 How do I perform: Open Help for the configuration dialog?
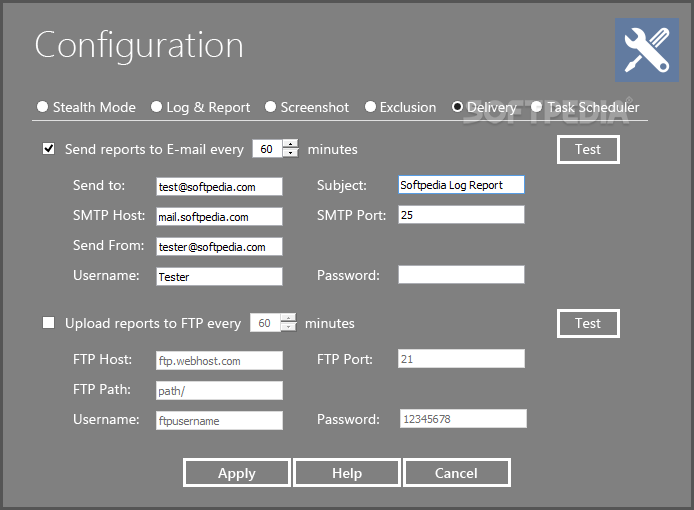click(347, 473)
